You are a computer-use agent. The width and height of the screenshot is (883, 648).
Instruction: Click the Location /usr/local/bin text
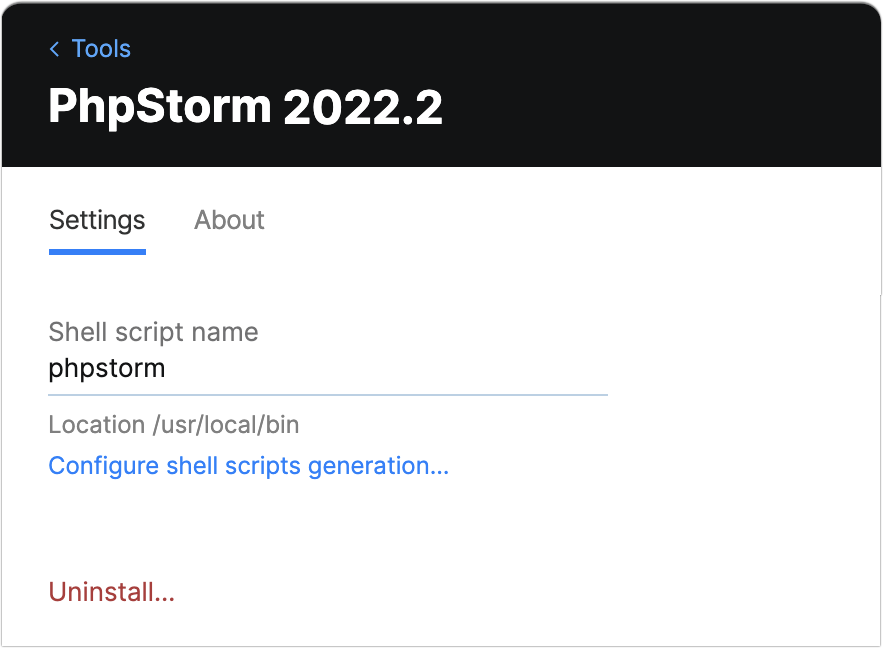pos(173,424)
